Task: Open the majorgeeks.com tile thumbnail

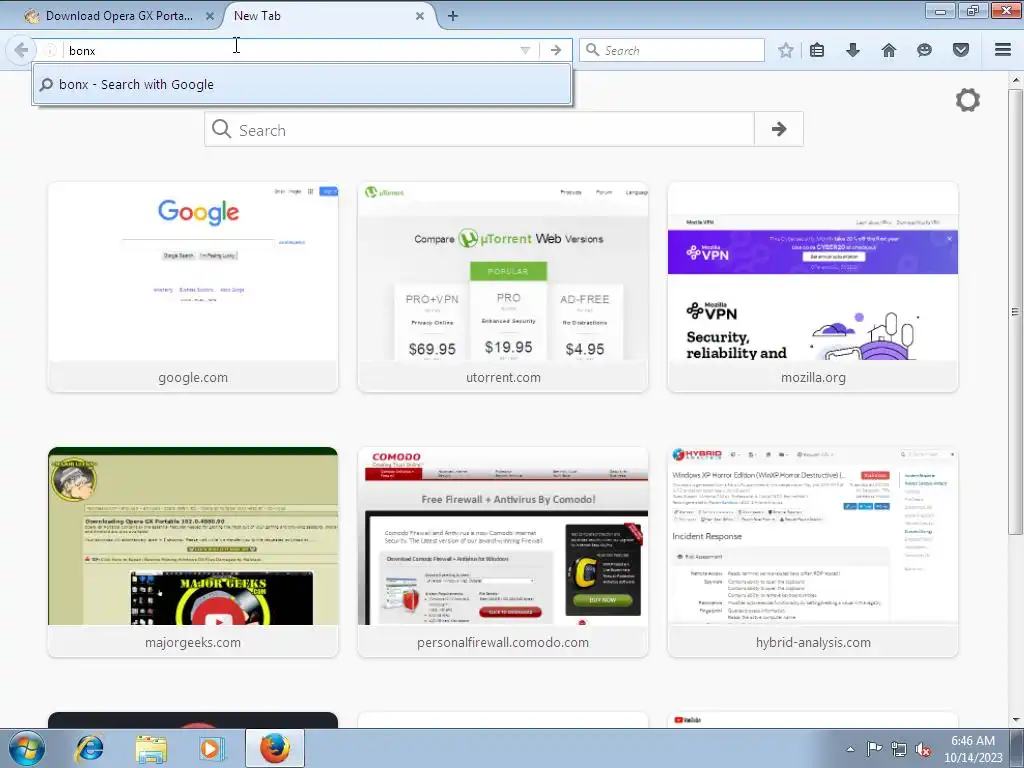Action: pos(193,552)
